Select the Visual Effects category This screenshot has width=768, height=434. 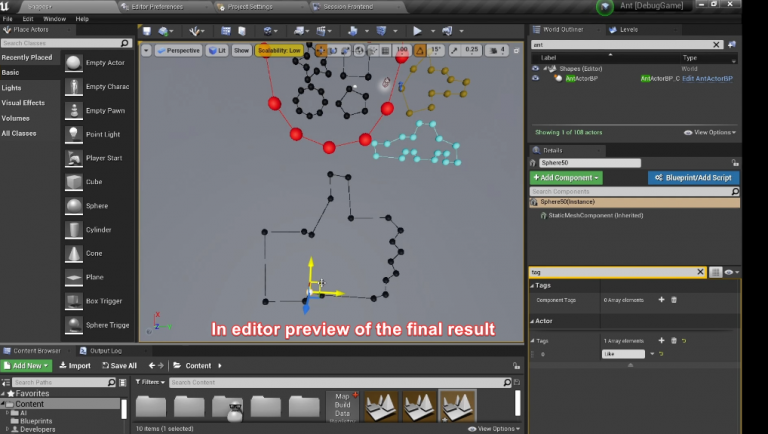pyautogui.click(x=23, y=103)
